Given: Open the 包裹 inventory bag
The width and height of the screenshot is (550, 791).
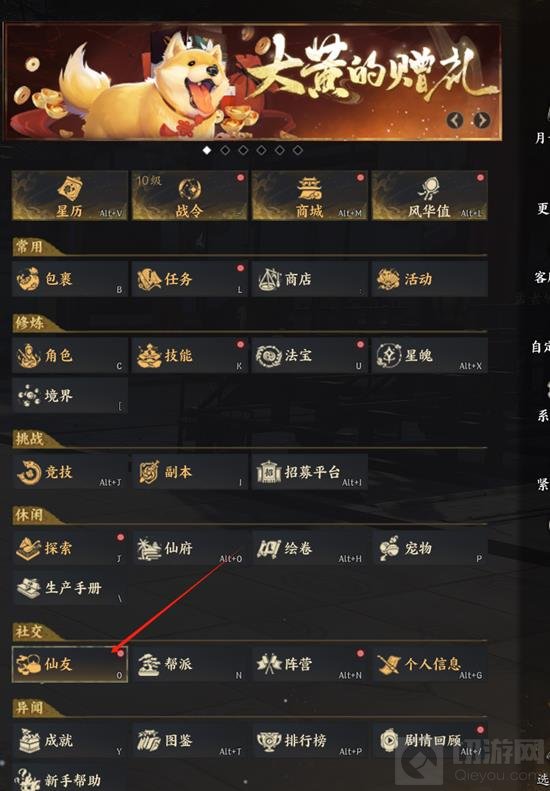Looking at the screenshot, I should point(70,279).
